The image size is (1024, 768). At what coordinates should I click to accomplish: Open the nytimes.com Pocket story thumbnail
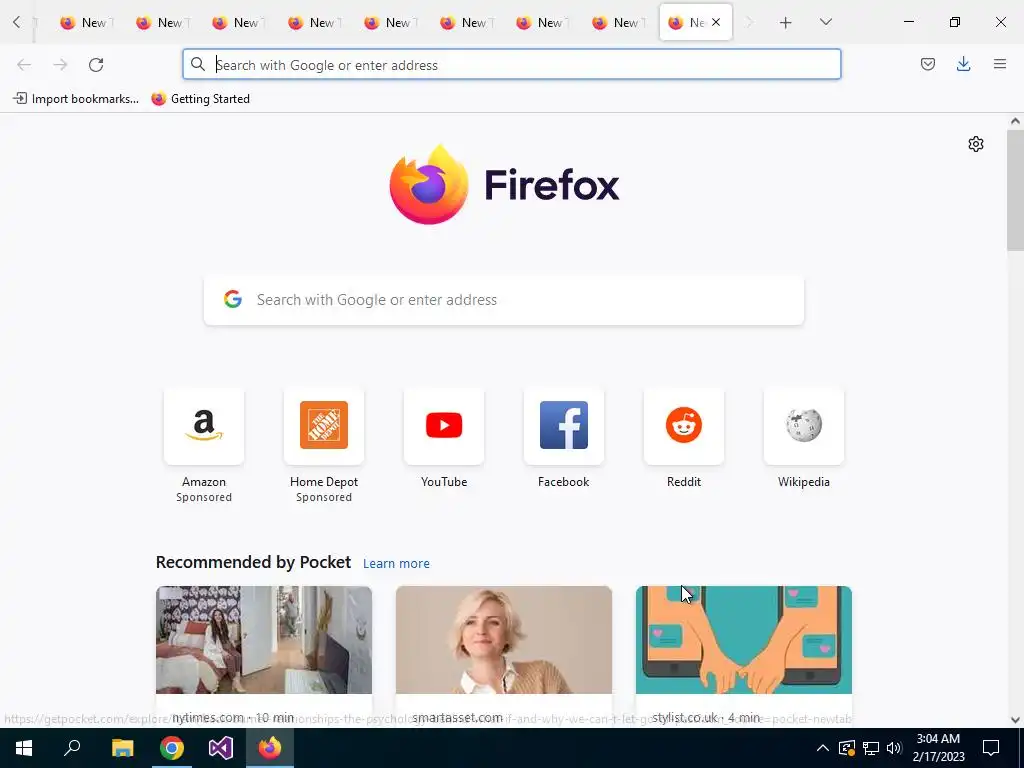(x=264, y=640)
